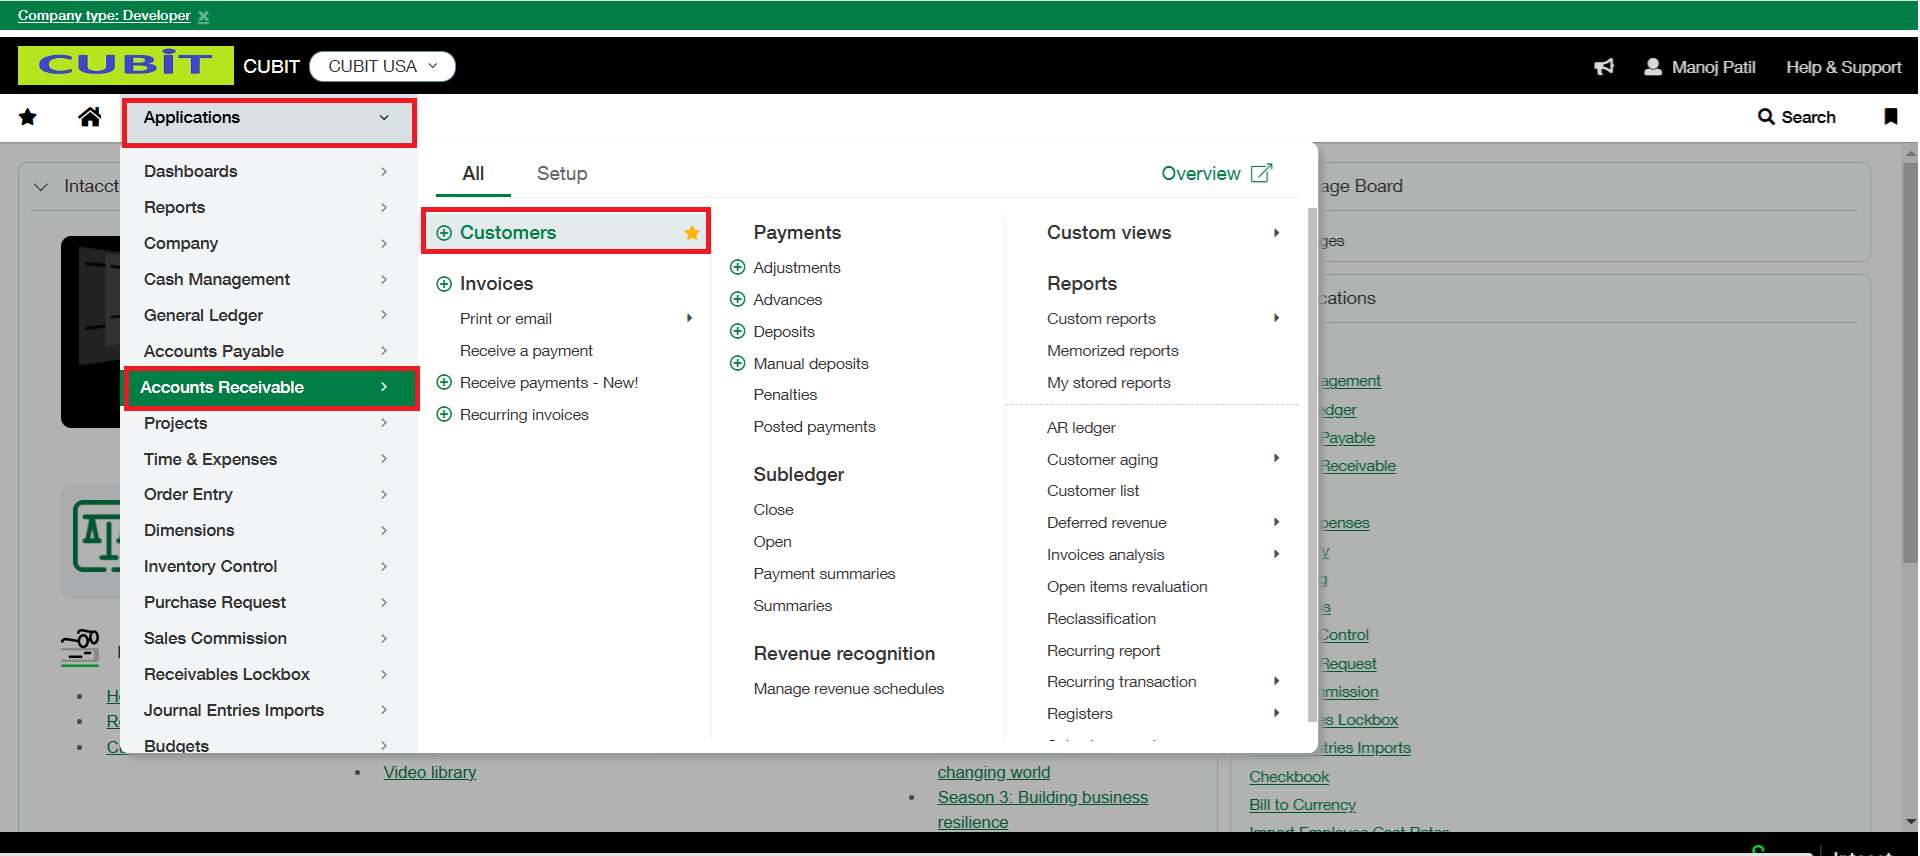This screenshot has width=1920, height=856.
Task: Click the bookmark icon near Search
Action: pyautogui.click(x=1890, y=117)
